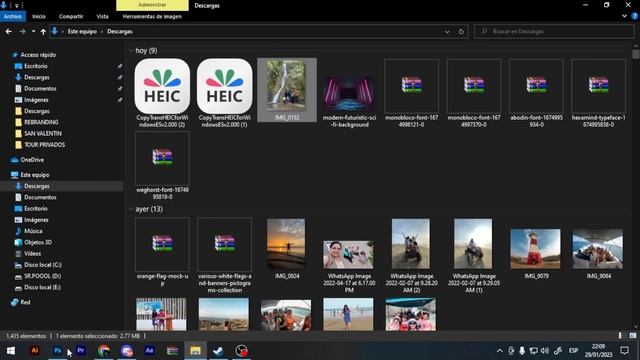Click 'Este equipo' in address bar
The width and height of the screenshot is (640, 360).
coord(82,31)
